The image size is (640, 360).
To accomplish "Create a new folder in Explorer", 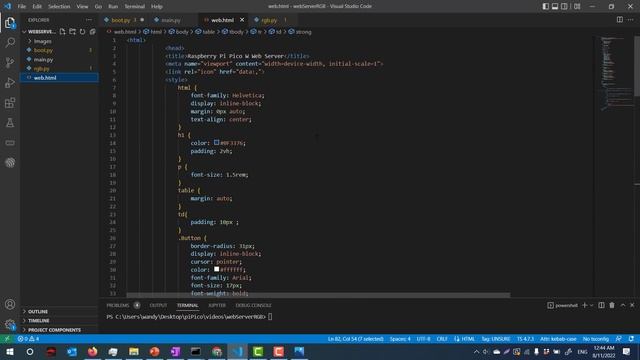I will [x=73, y=31].
